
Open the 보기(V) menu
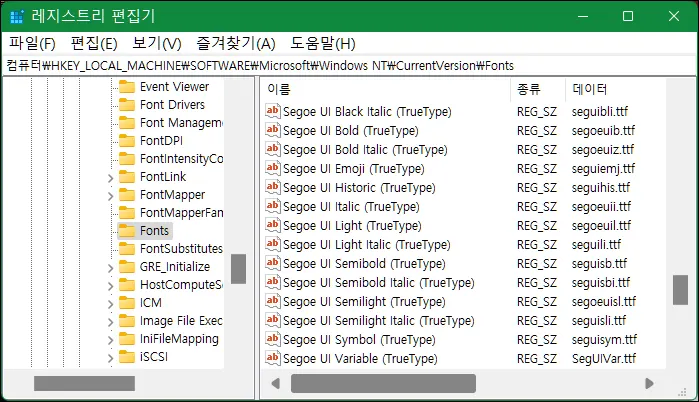point(157,44)
